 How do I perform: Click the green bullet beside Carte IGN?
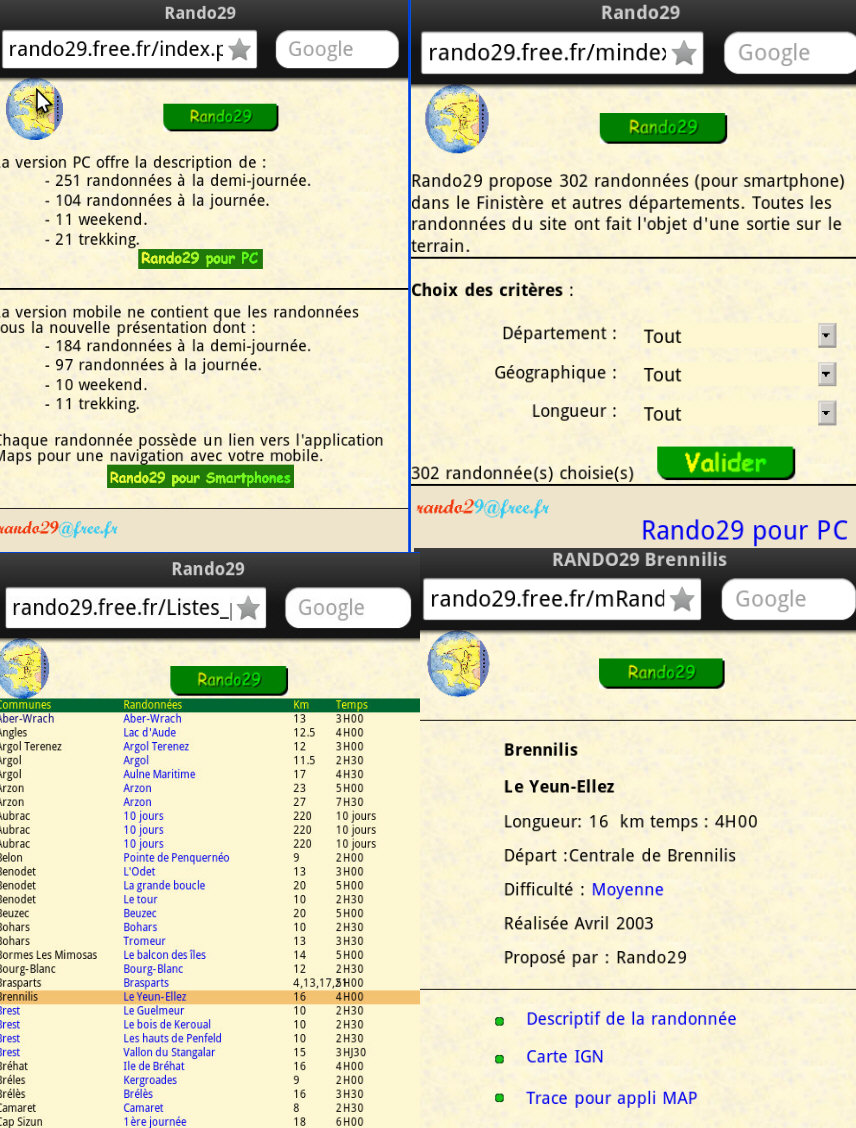(499, 1059)
